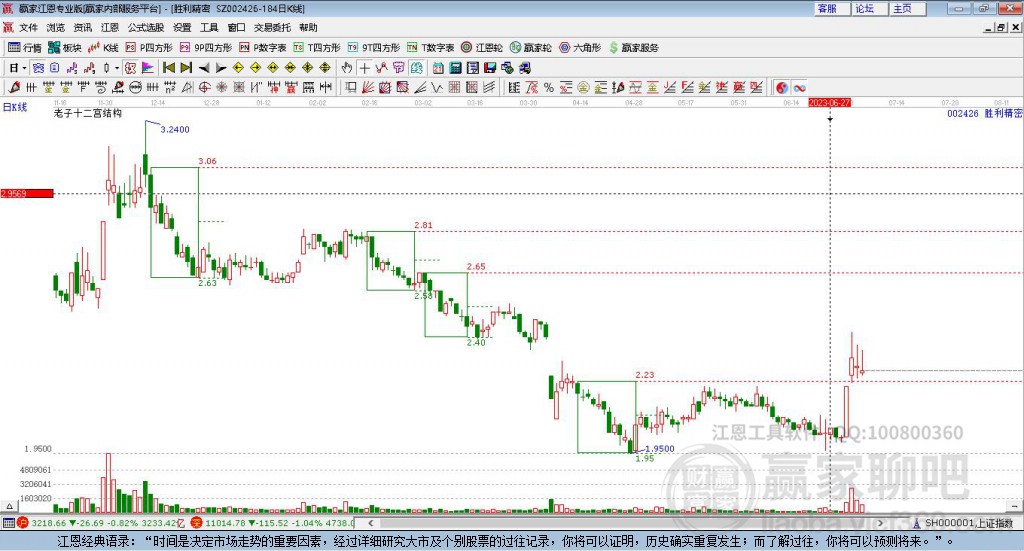Open the 六角形 hexagon tool

[x=580, y=48]
